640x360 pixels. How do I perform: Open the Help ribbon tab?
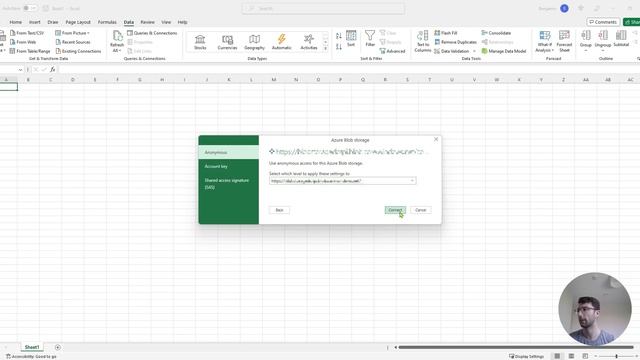click(x=182, y=22)
